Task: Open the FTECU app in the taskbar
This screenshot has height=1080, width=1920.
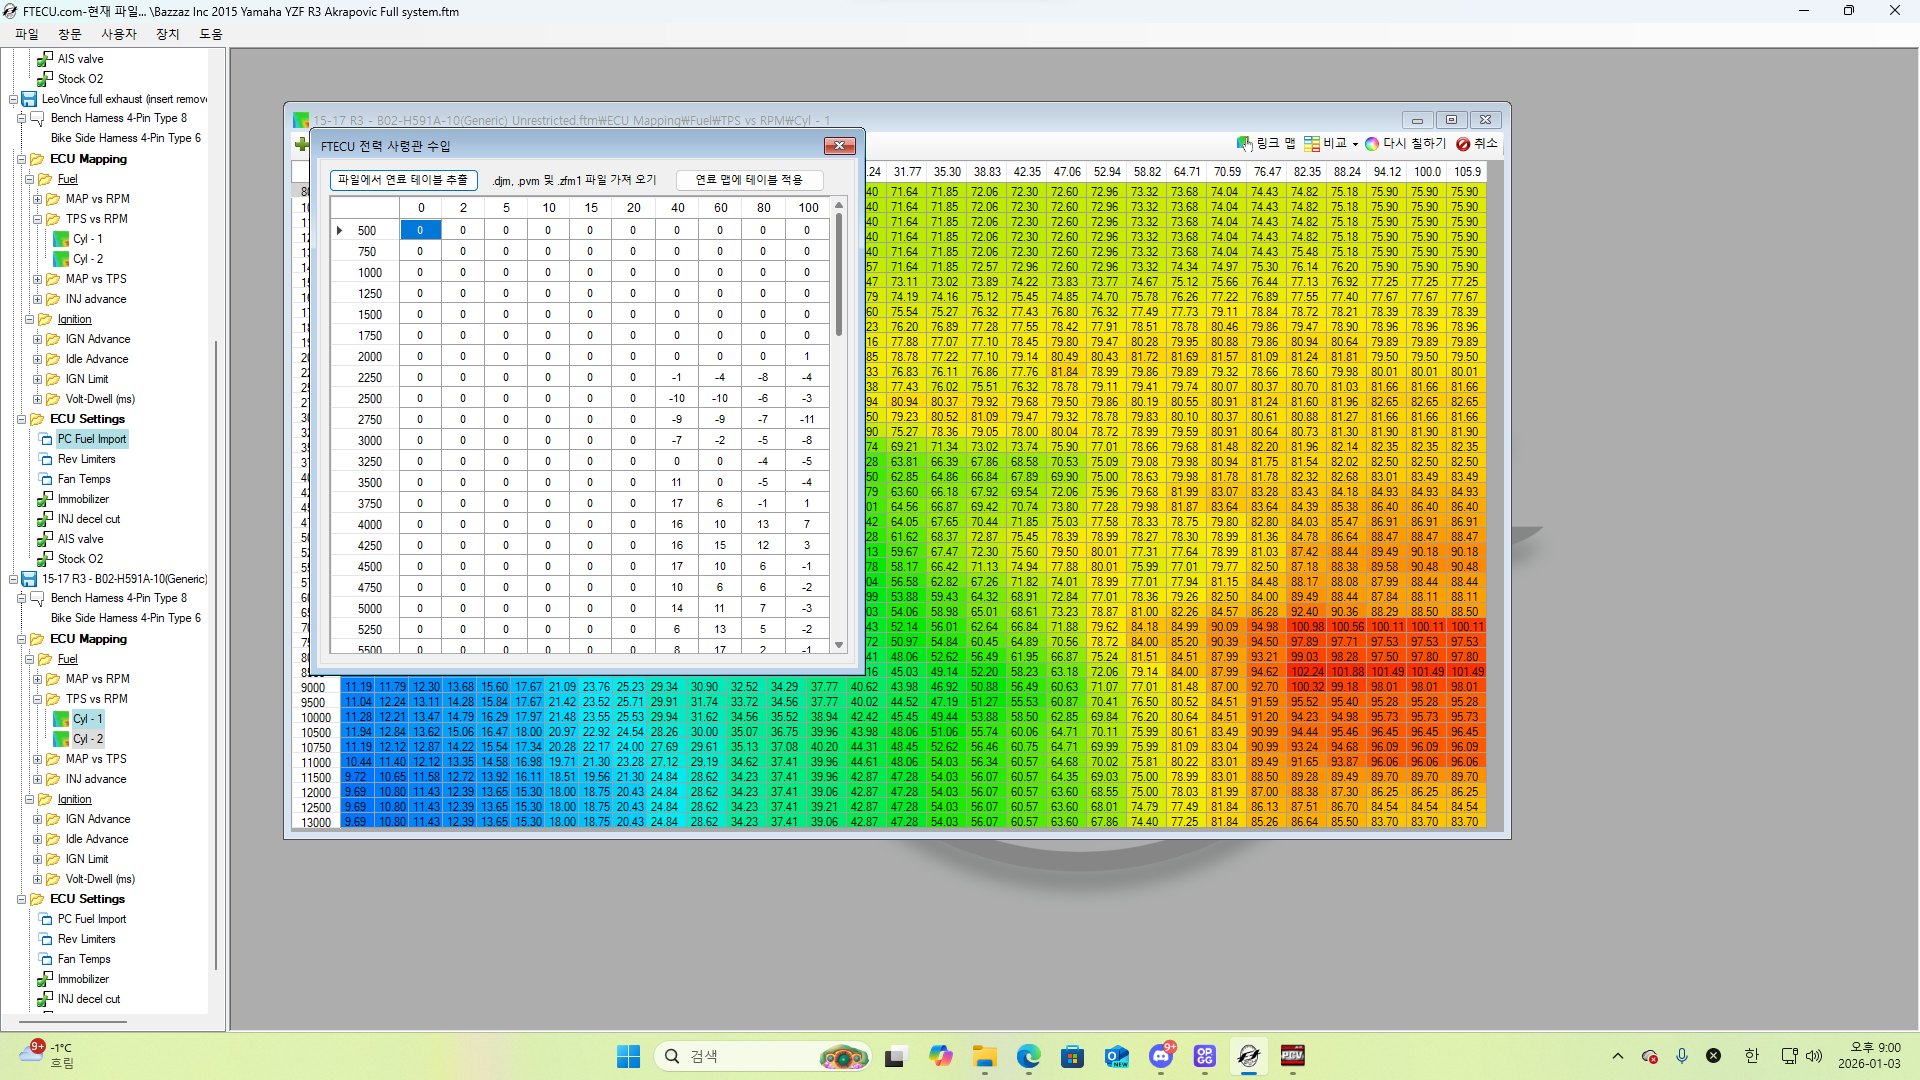Action: [1249, 1056]
